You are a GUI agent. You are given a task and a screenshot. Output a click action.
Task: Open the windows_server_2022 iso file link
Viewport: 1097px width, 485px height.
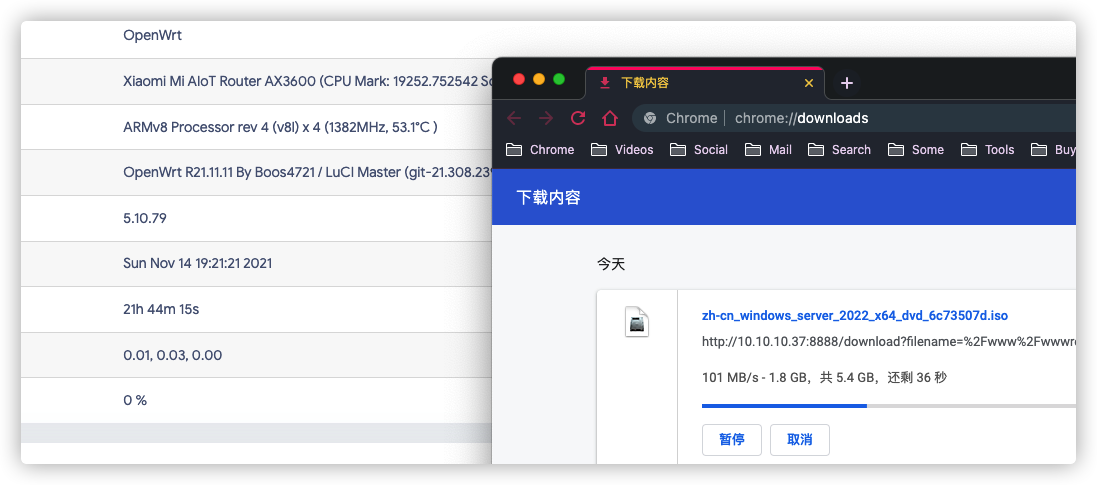click(855, 316)
